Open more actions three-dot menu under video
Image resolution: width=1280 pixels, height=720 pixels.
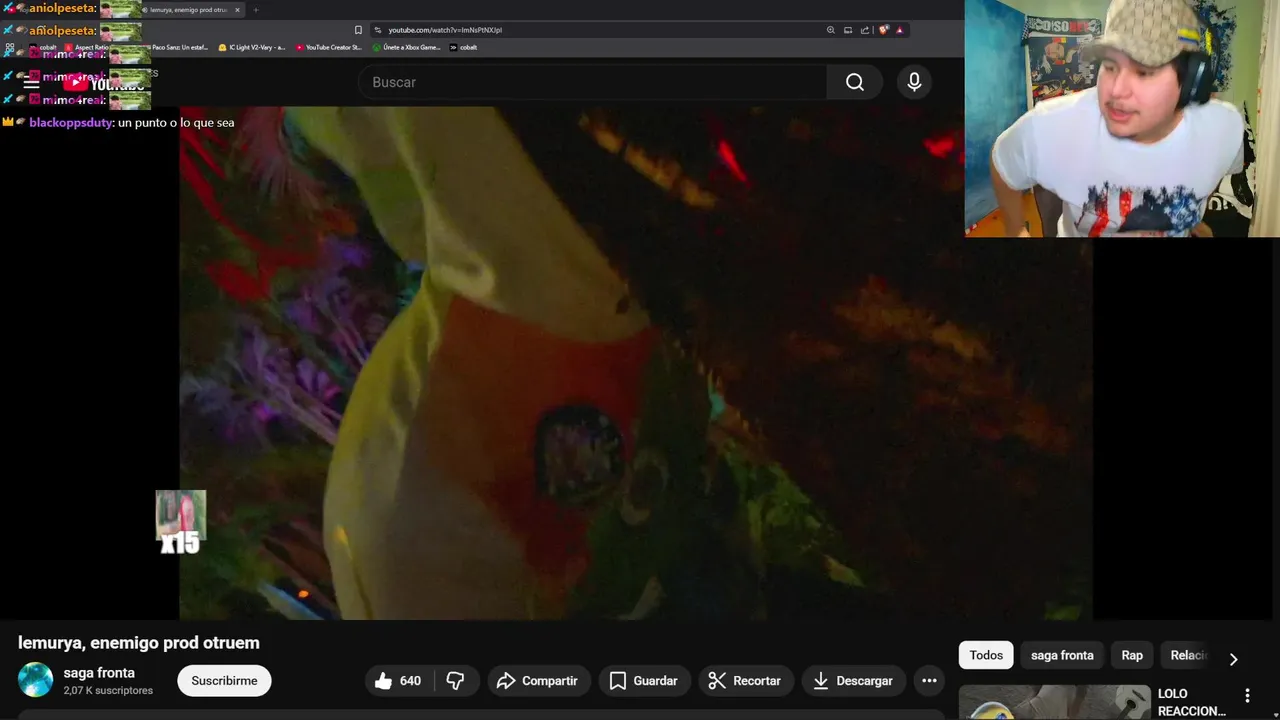coord(929,681)
